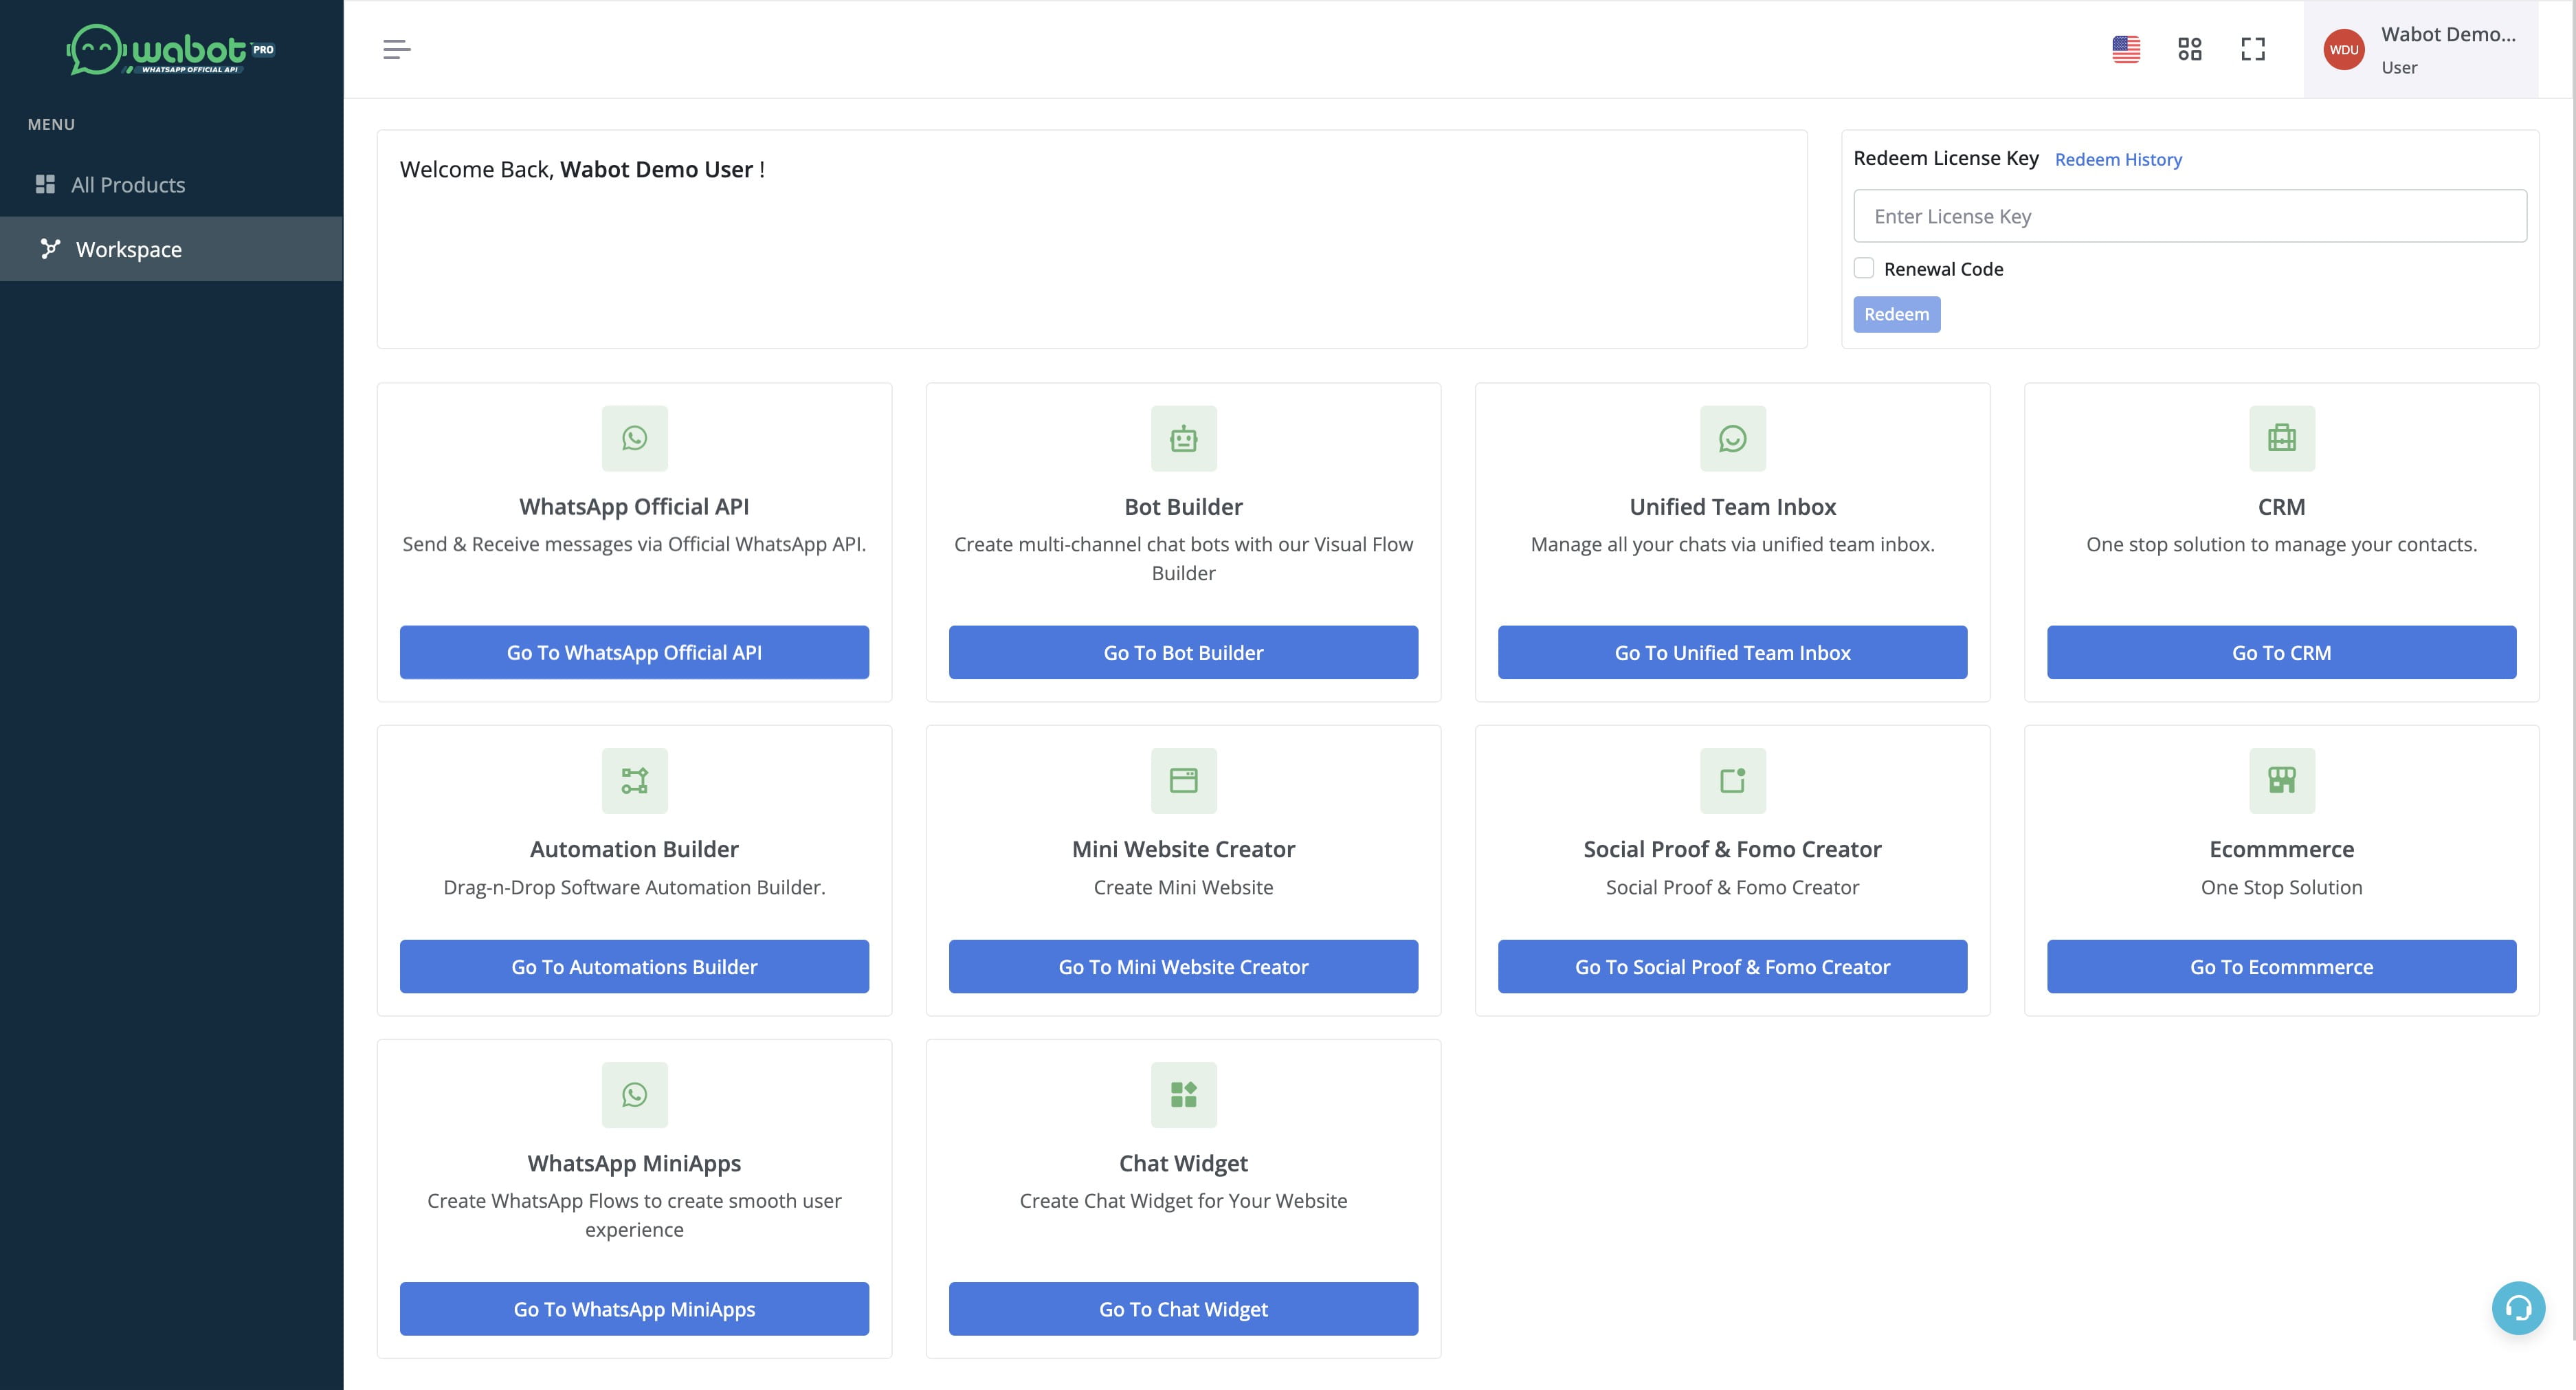
Task: Click the Social Proof & Fomo Creator icon
Action: (1733, 780)
